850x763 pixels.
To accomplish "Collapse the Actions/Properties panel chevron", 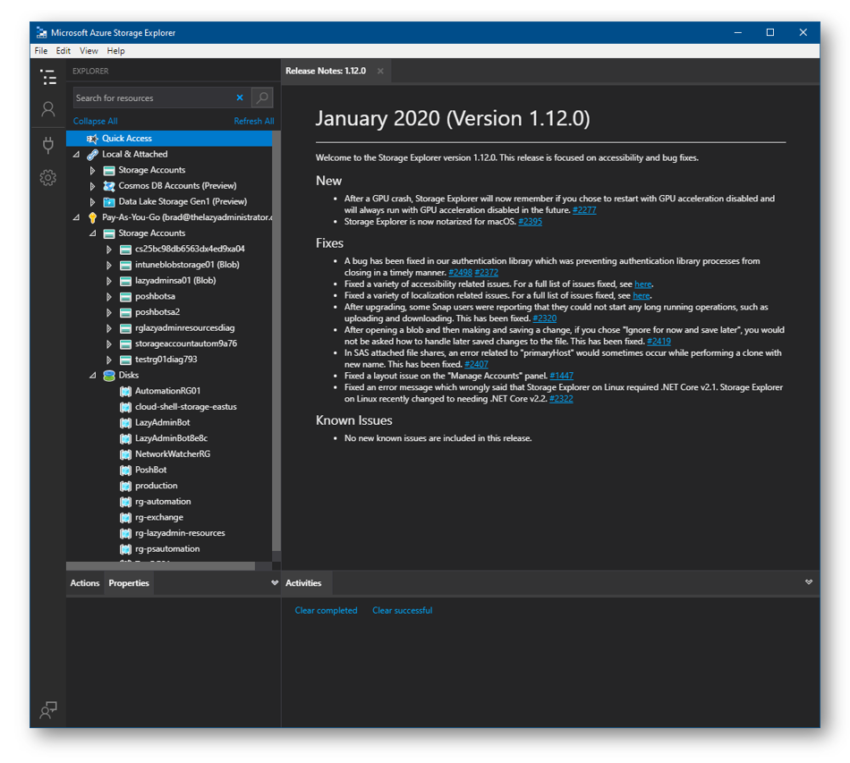I will (274, 583).
